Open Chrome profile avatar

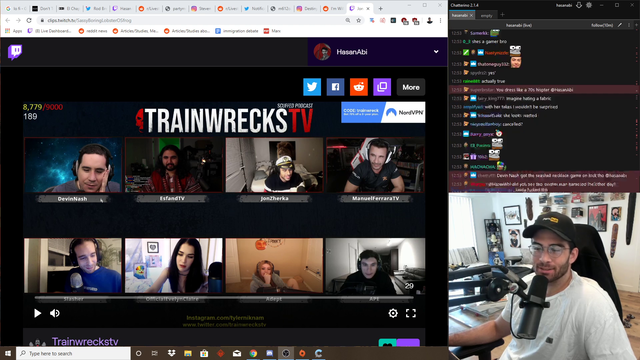tap(429, 20)
